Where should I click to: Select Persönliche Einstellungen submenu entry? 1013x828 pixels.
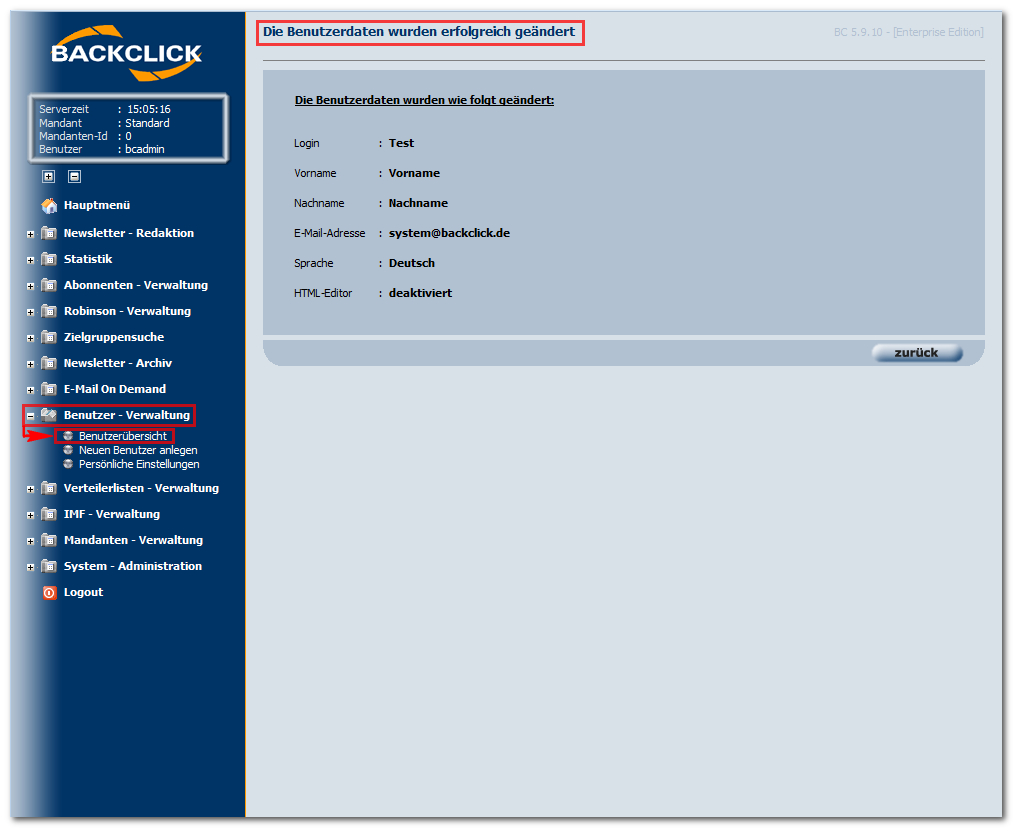coord(139,464)
